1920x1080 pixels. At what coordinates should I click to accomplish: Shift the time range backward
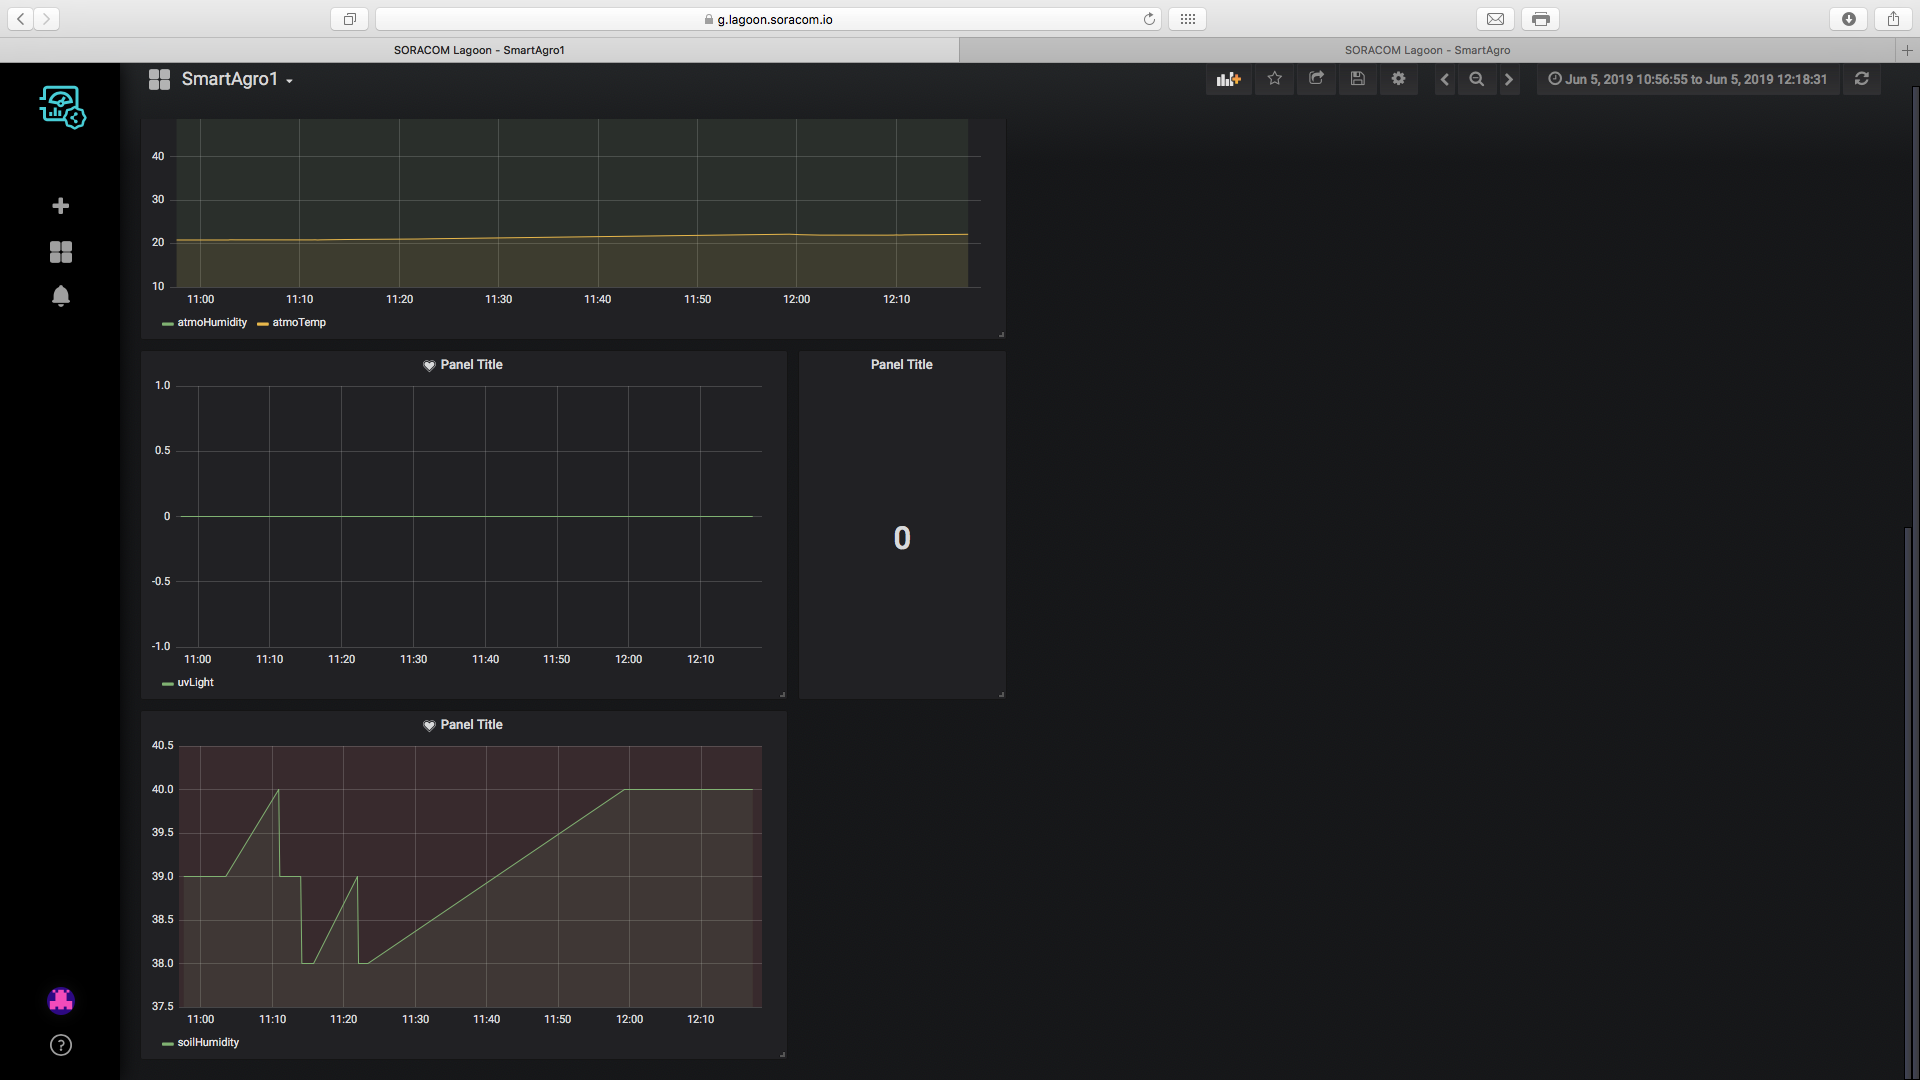click(1444, 79)
